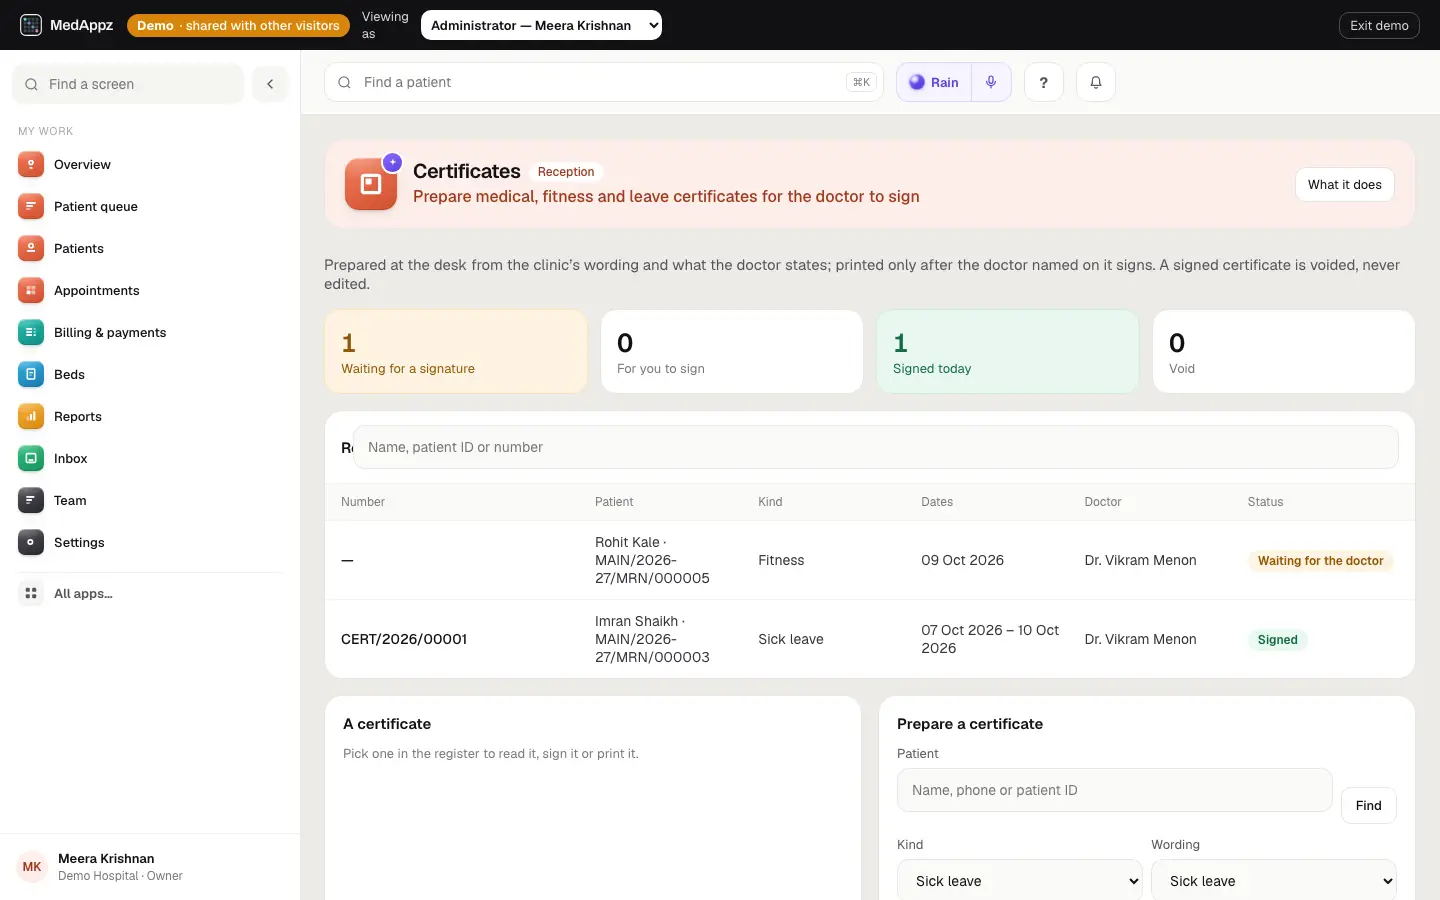Click the Exit demo button

click(x=1379, y=25)
